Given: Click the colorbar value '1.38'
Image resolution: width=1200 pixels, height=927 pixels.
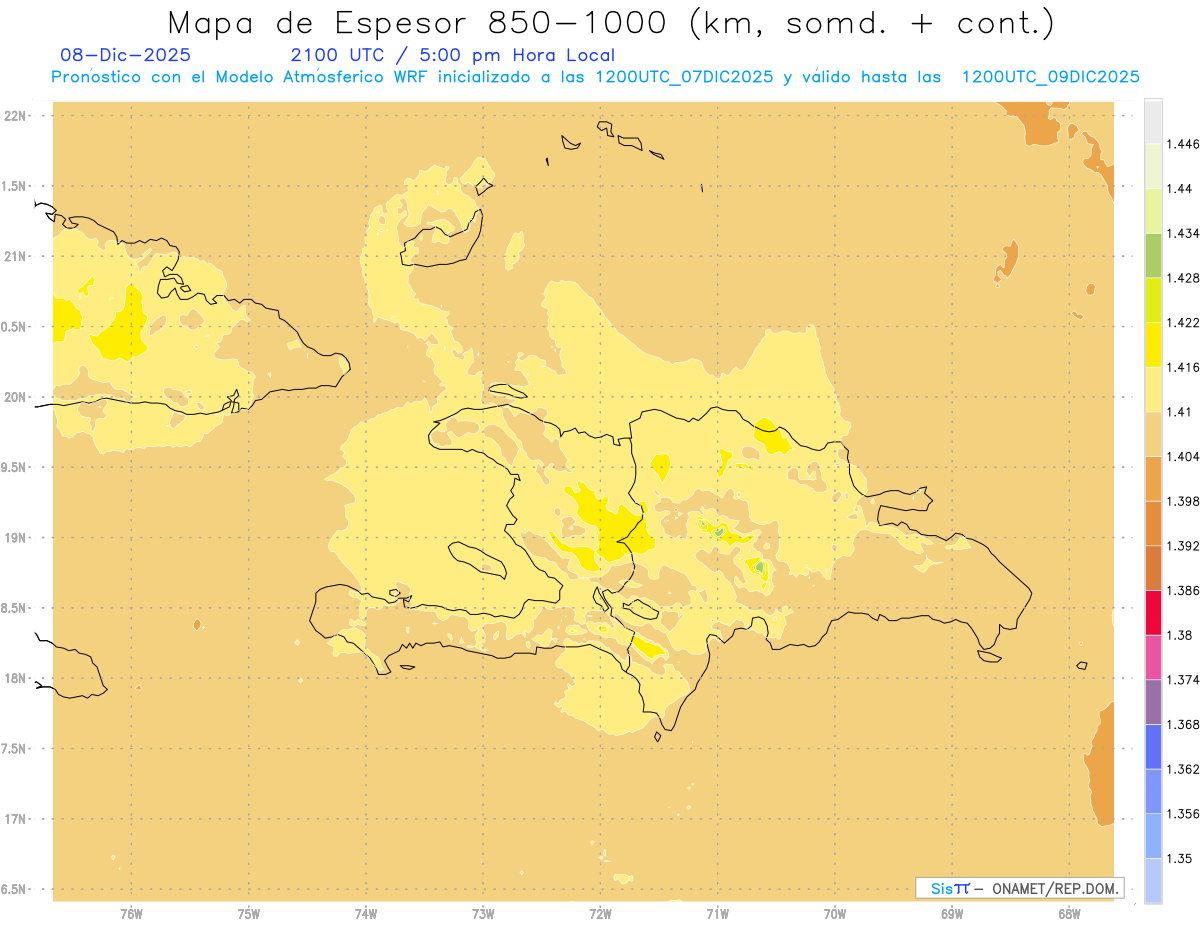Looking at the screenshot, I should [1181, 635].
